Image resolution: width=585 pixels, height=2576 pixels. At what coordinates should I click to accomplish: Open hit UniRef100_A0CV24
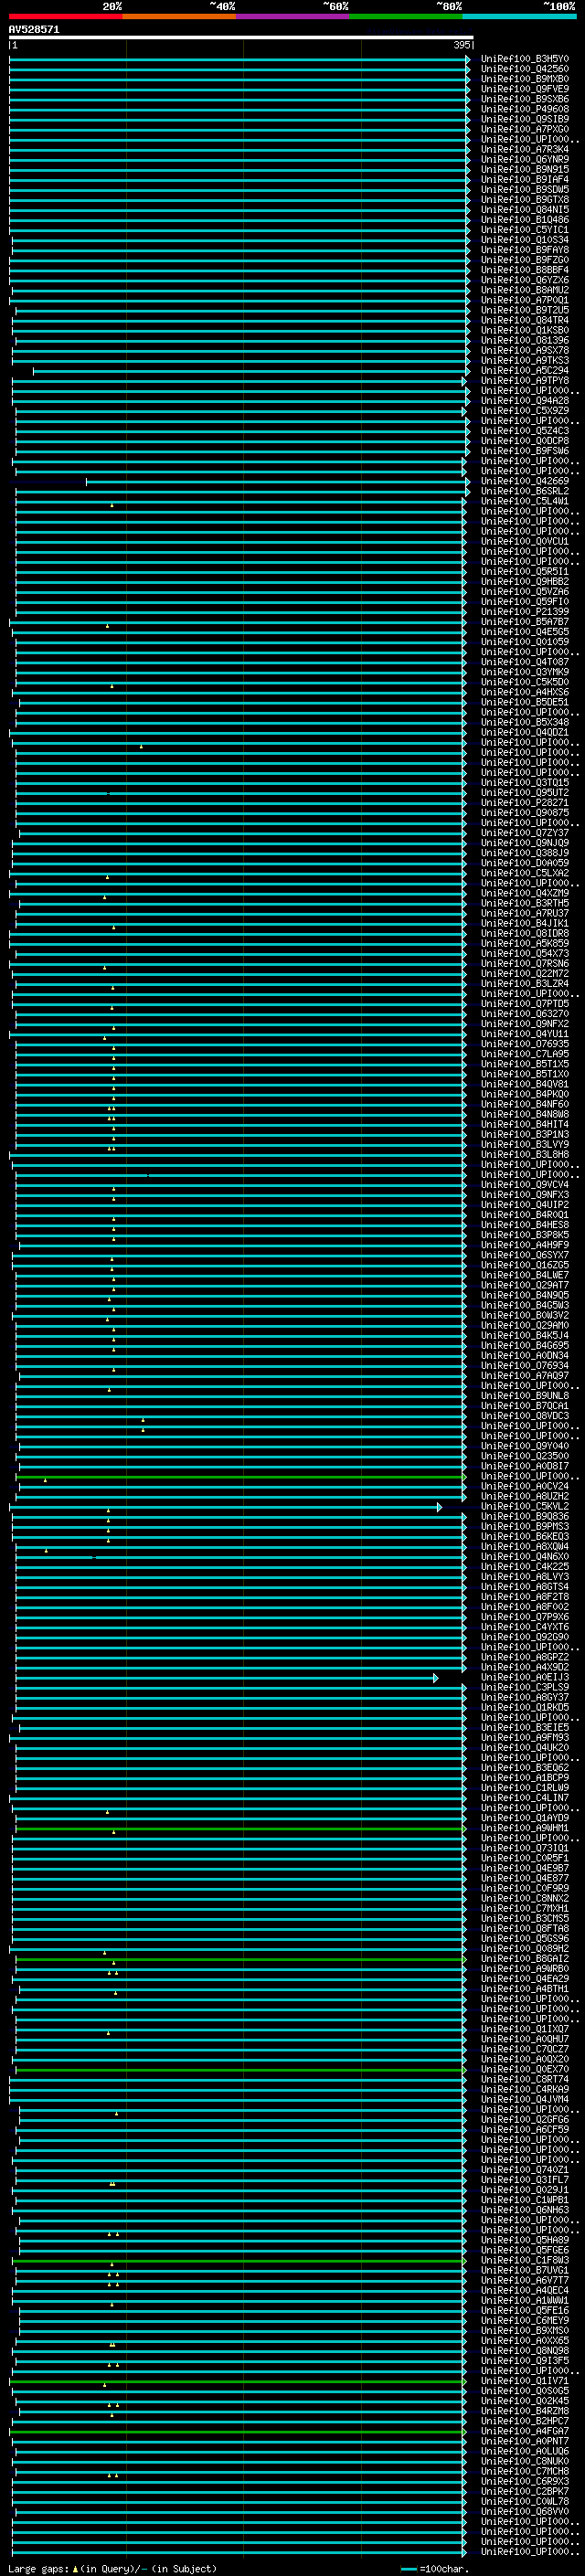tap(525, 1486)
